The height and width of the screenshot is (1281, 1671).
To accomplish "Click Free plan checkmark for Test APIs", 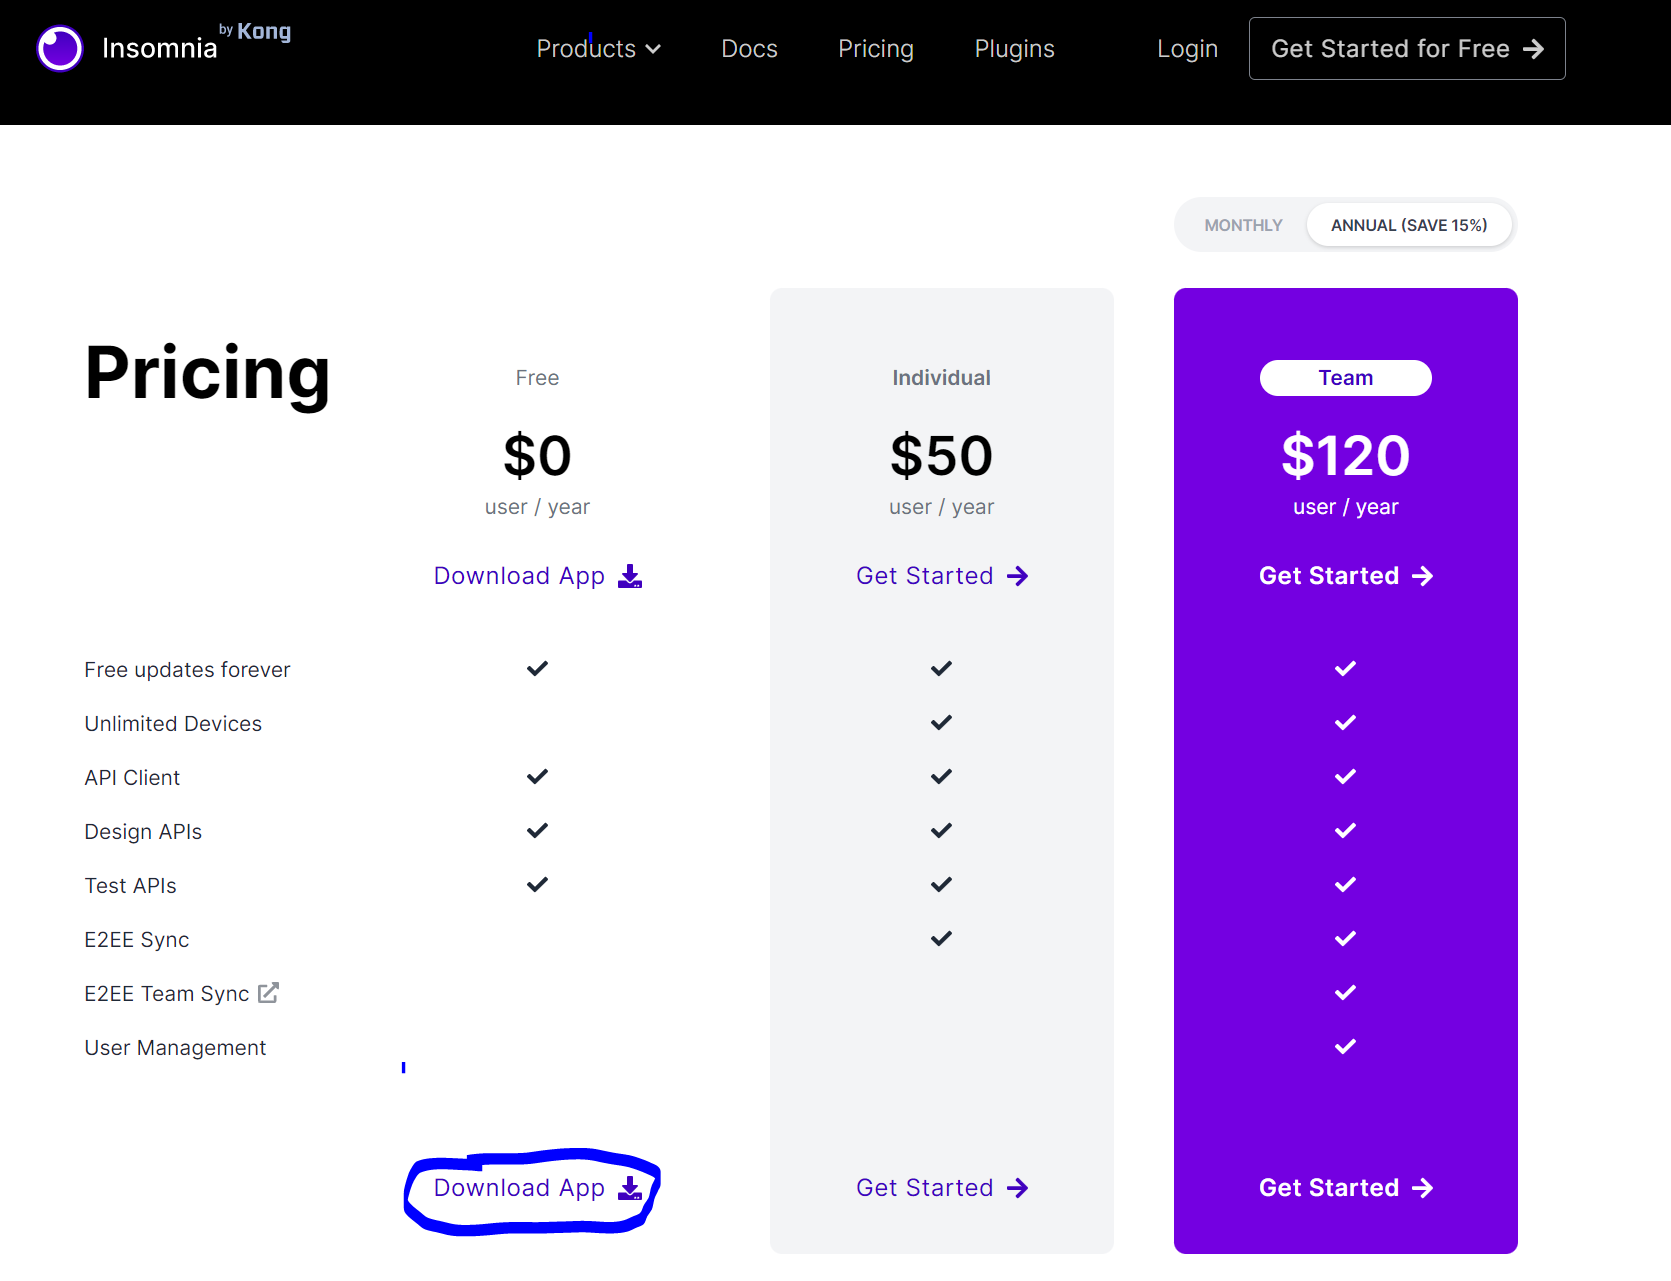I will pos(538,884).
